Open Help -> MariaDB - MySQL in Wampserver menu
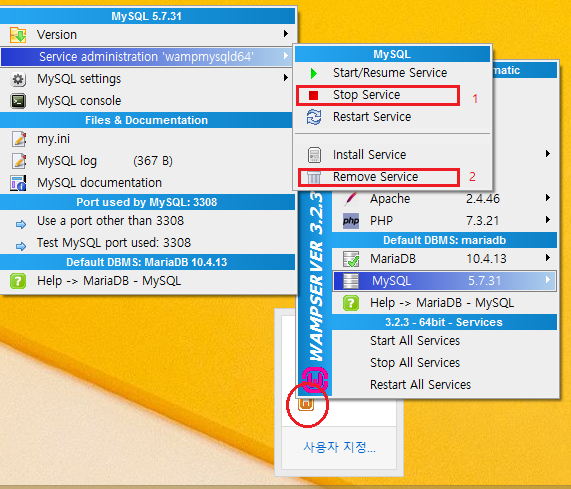This screenshot has width=571, height=489. (x=444, y=303)
